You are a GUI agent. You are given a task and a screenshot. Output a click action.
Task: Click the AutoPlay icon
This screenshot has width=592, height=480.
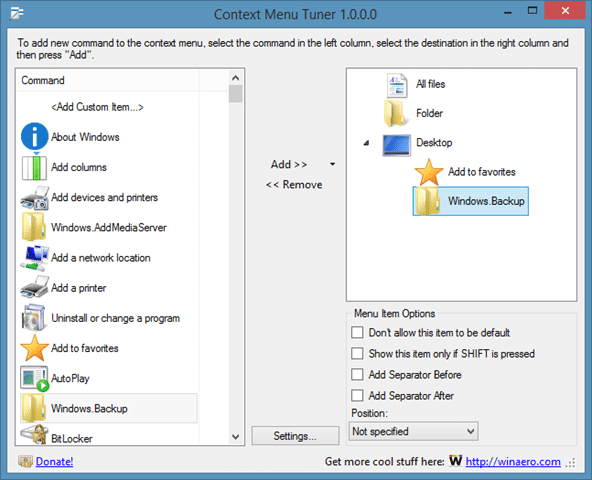point(34,378)
